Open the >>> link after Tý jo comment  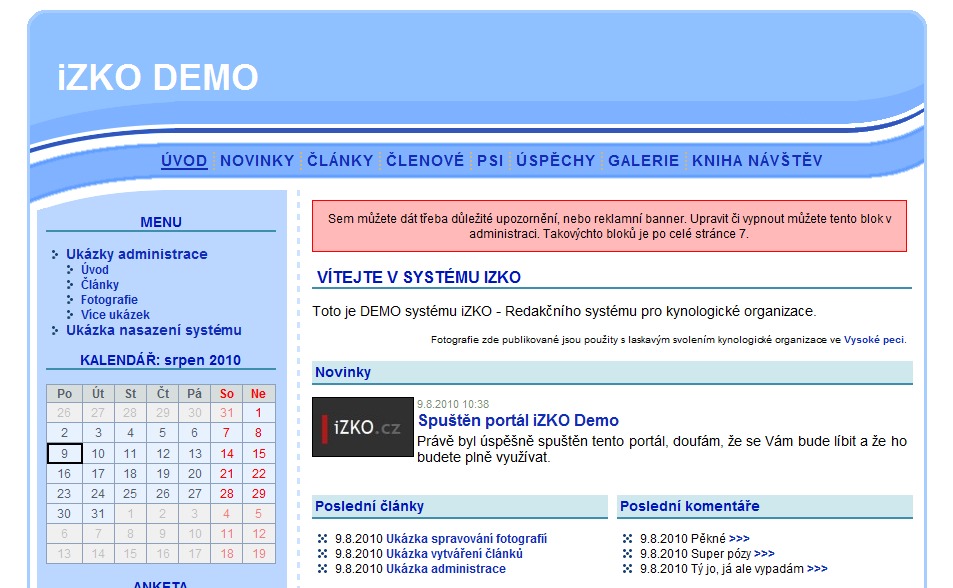point(817,569)
